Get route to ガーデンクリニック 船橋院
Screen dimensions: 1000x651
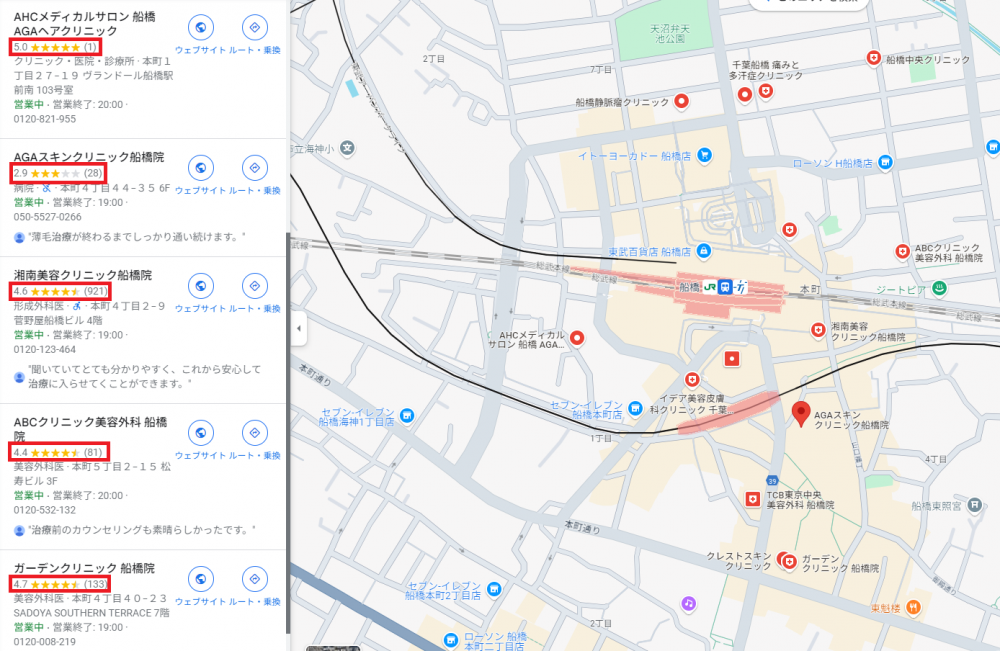[x=254, y=579]
